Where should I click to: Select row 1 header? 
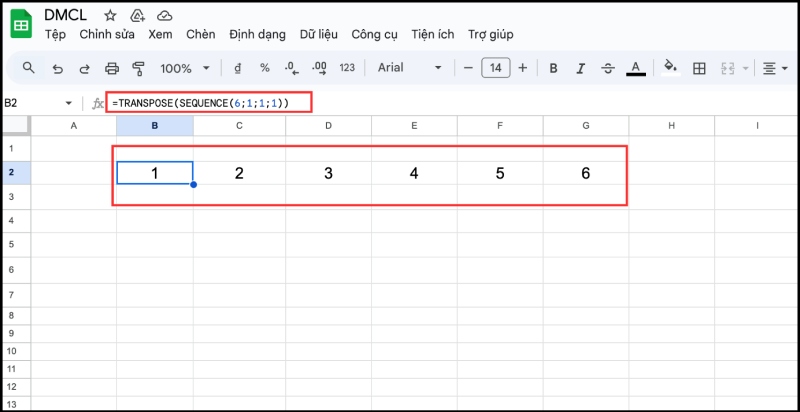click(16, 148)
